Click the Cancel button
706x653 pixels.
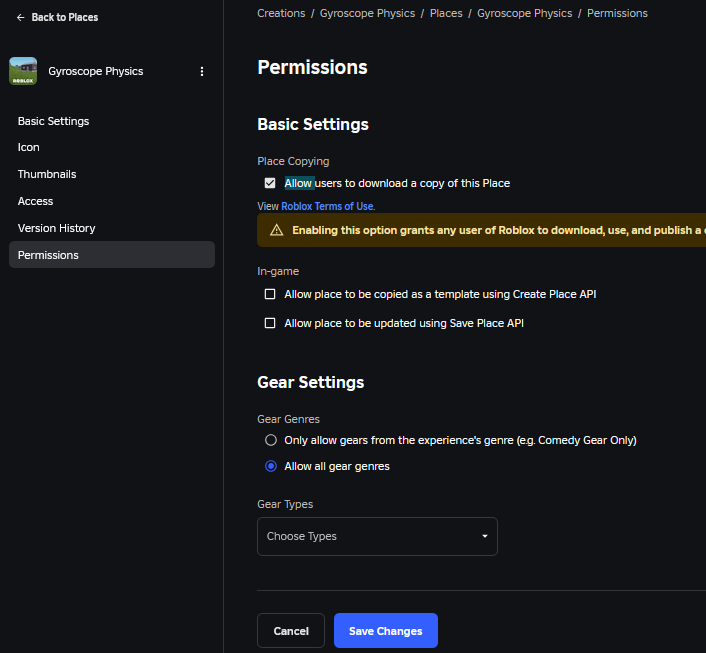291,631
